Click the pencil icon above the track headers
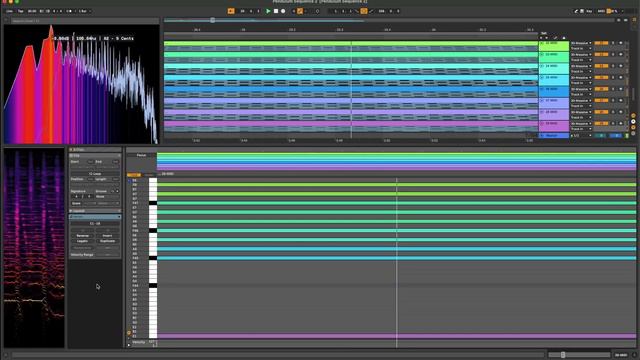 click(x=555, y=38)
